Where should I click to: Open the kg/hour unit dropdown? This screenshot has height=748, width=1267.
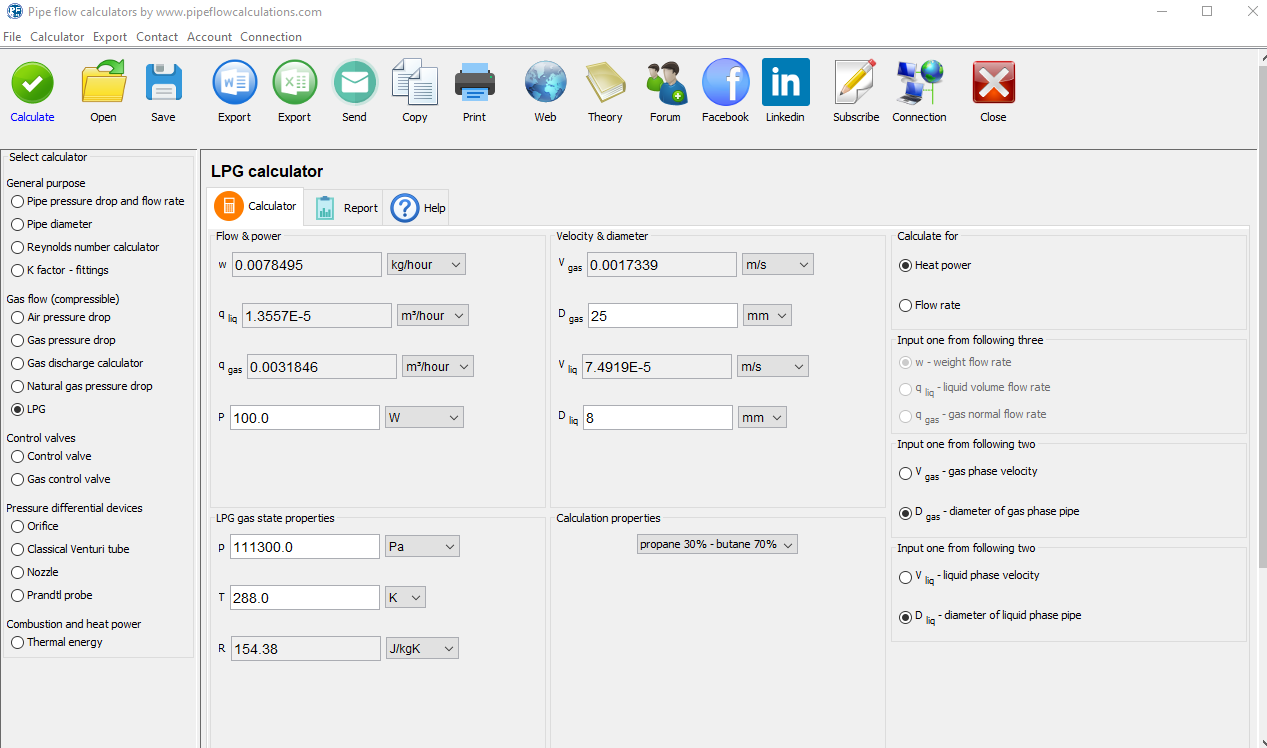coord(426,265)
